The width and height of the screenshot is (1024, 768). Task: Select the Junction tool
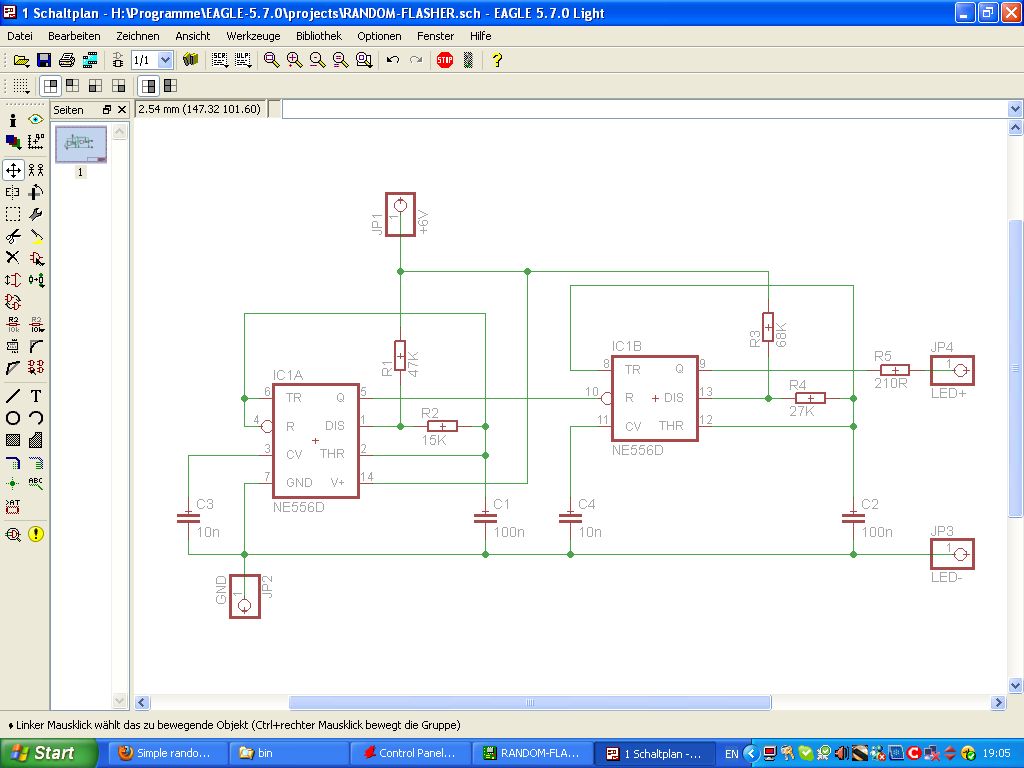pos(12,483)
